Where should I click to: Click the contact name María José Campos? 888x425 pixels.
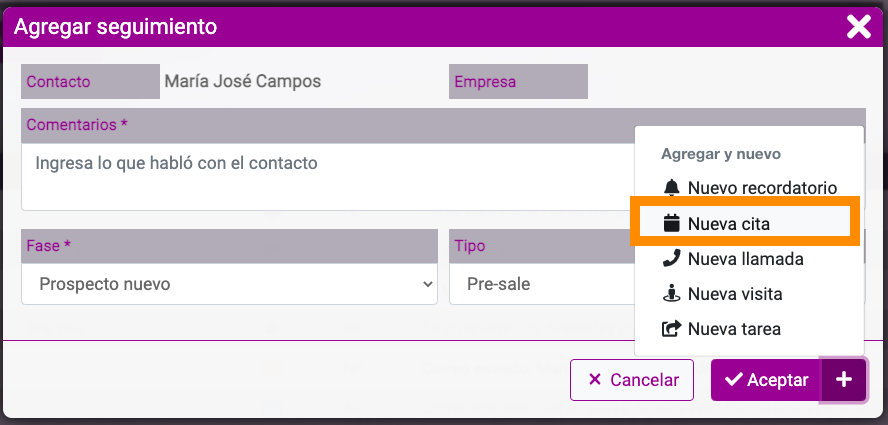click(243, 81)
